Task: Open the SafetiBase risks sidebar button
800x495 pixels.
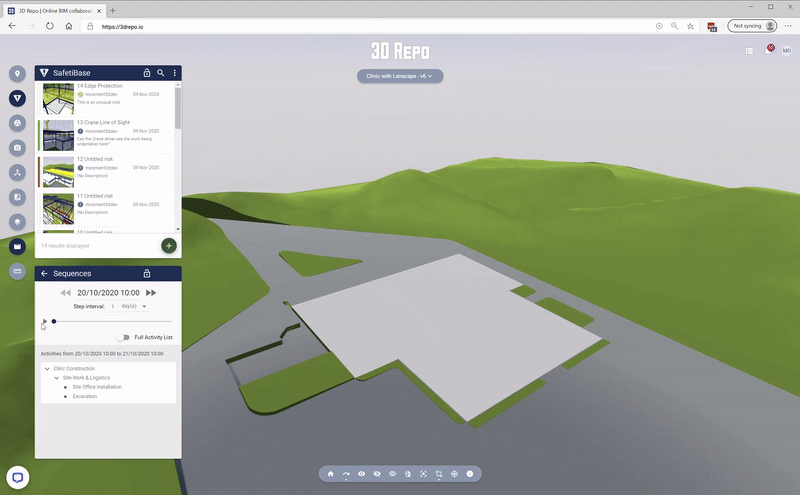Action: coord(17,98)
